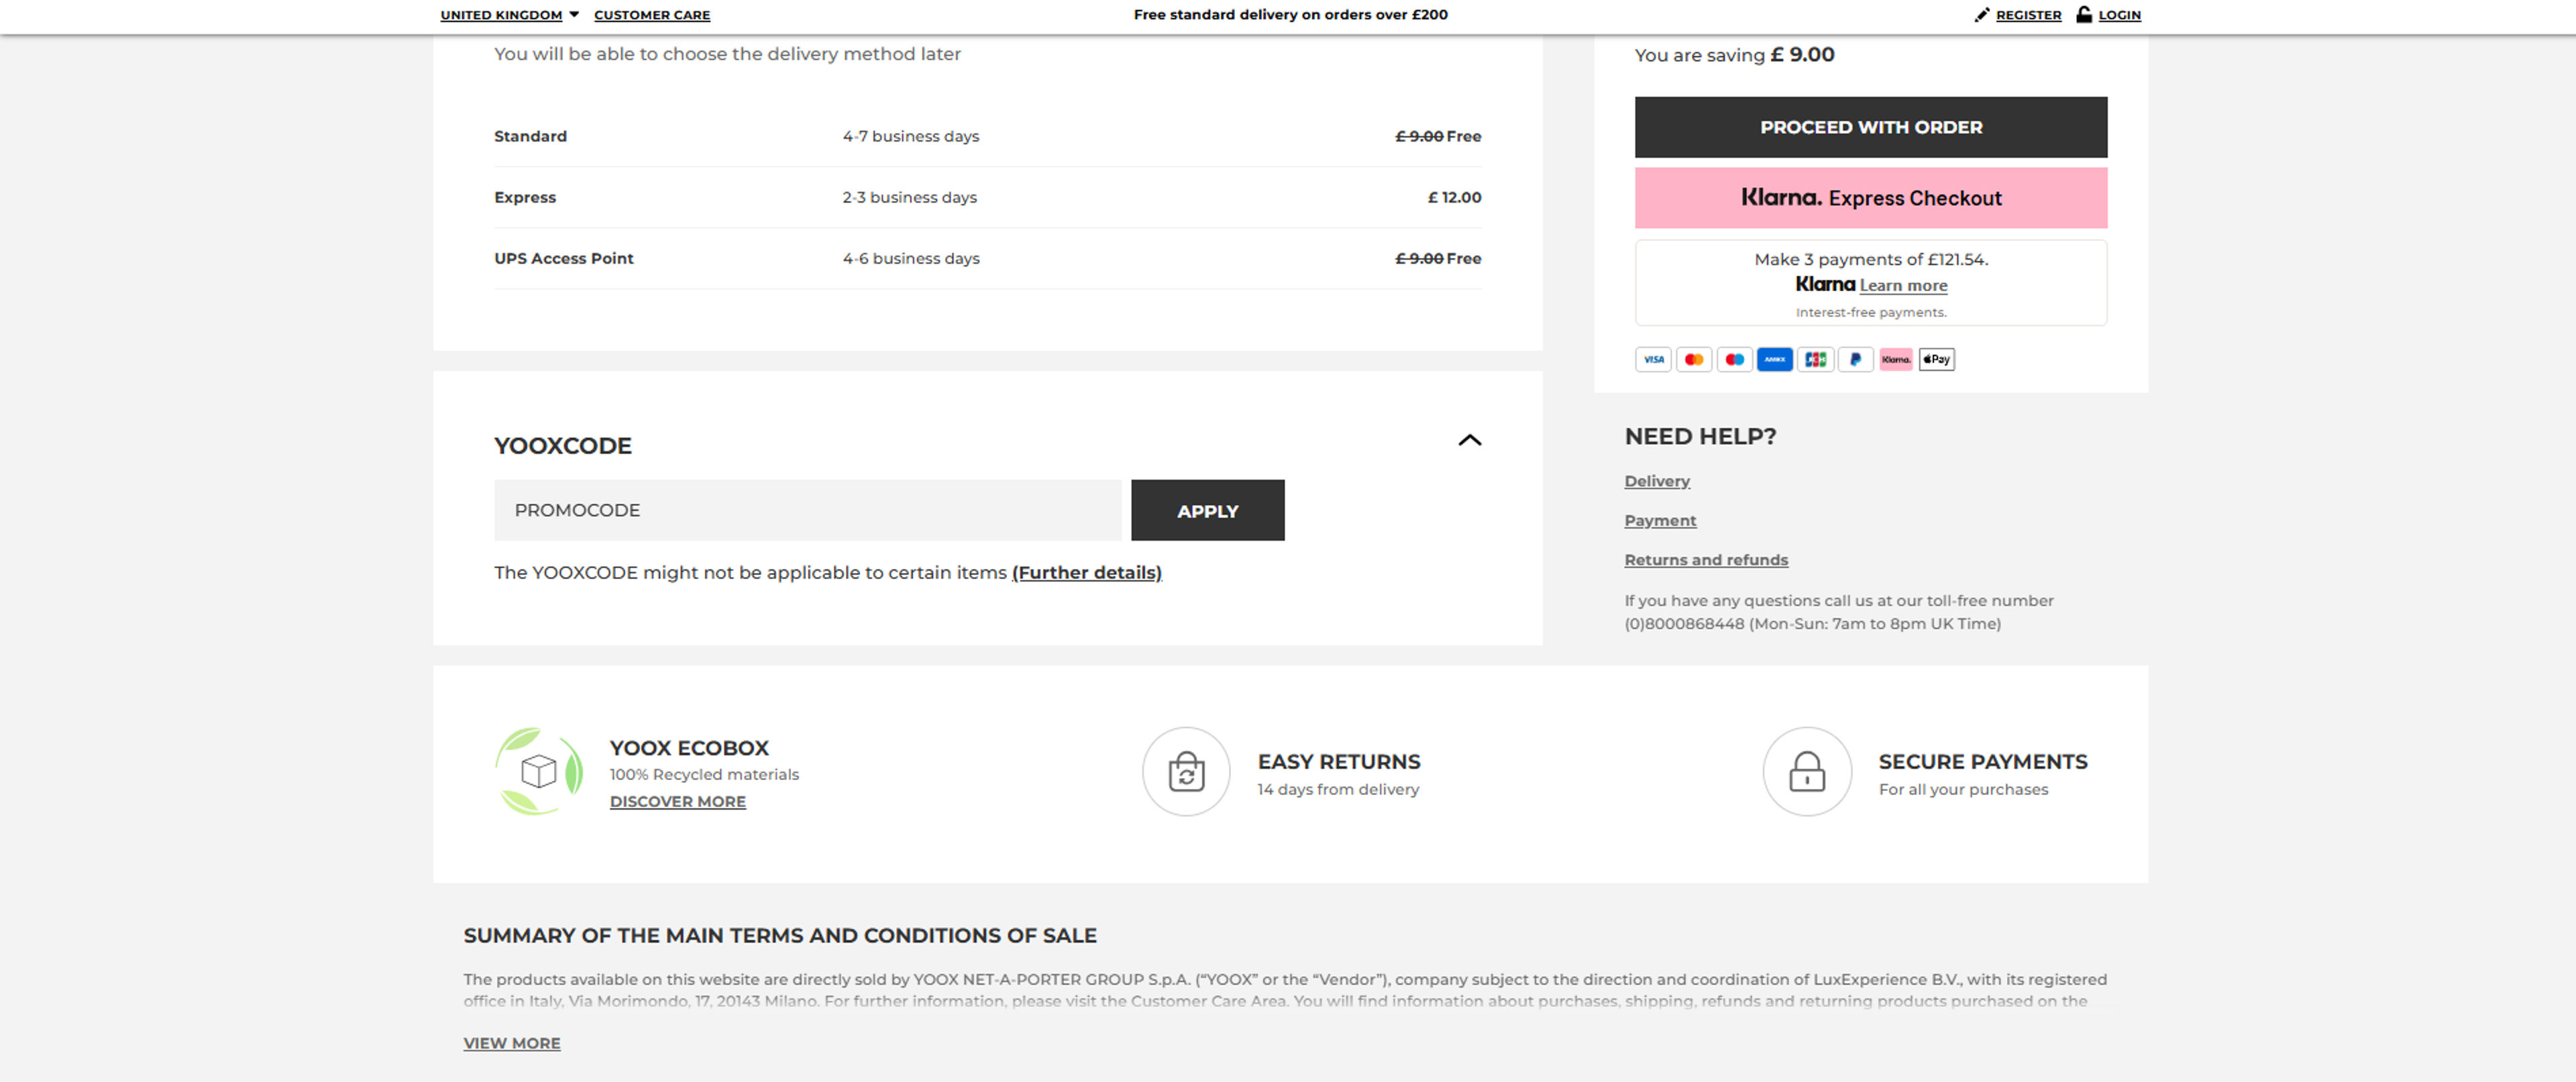Click the Login padlock icon

pos(2084,14)
